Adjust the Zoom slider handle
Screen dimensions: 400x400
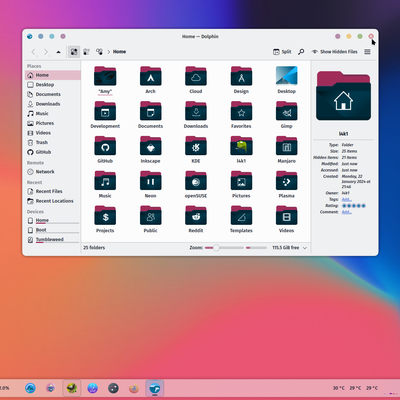point(216,248)
